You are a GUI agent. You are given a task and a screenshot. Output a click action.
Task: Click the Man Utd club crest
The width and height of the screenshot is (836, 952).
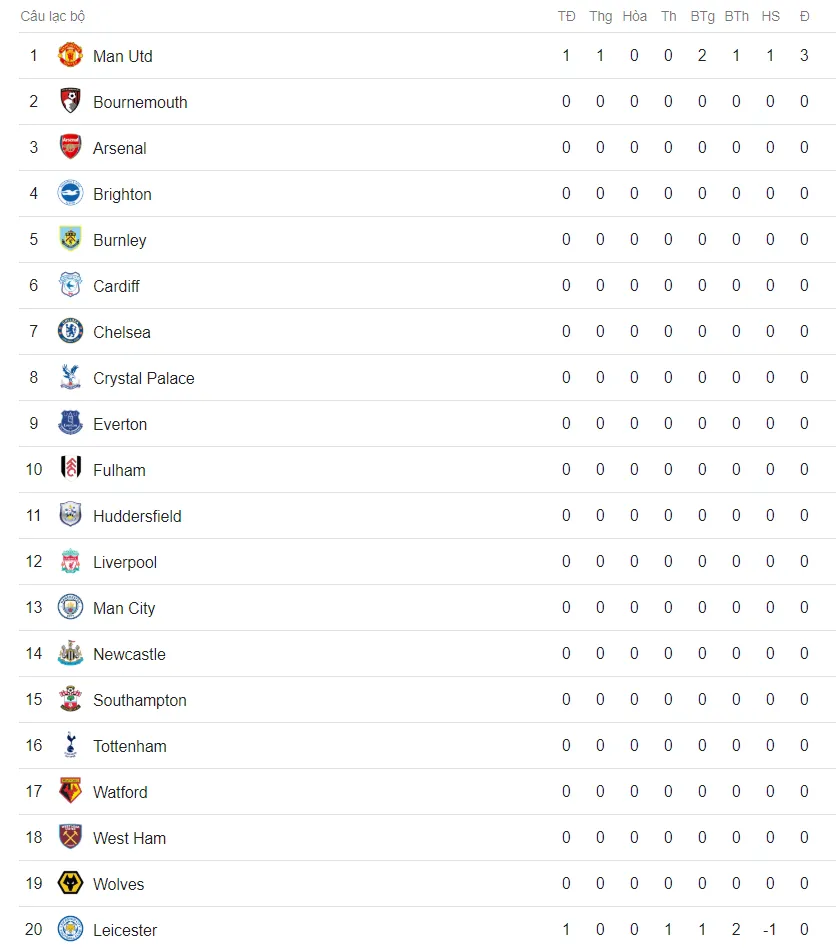(x=70, y=55)
